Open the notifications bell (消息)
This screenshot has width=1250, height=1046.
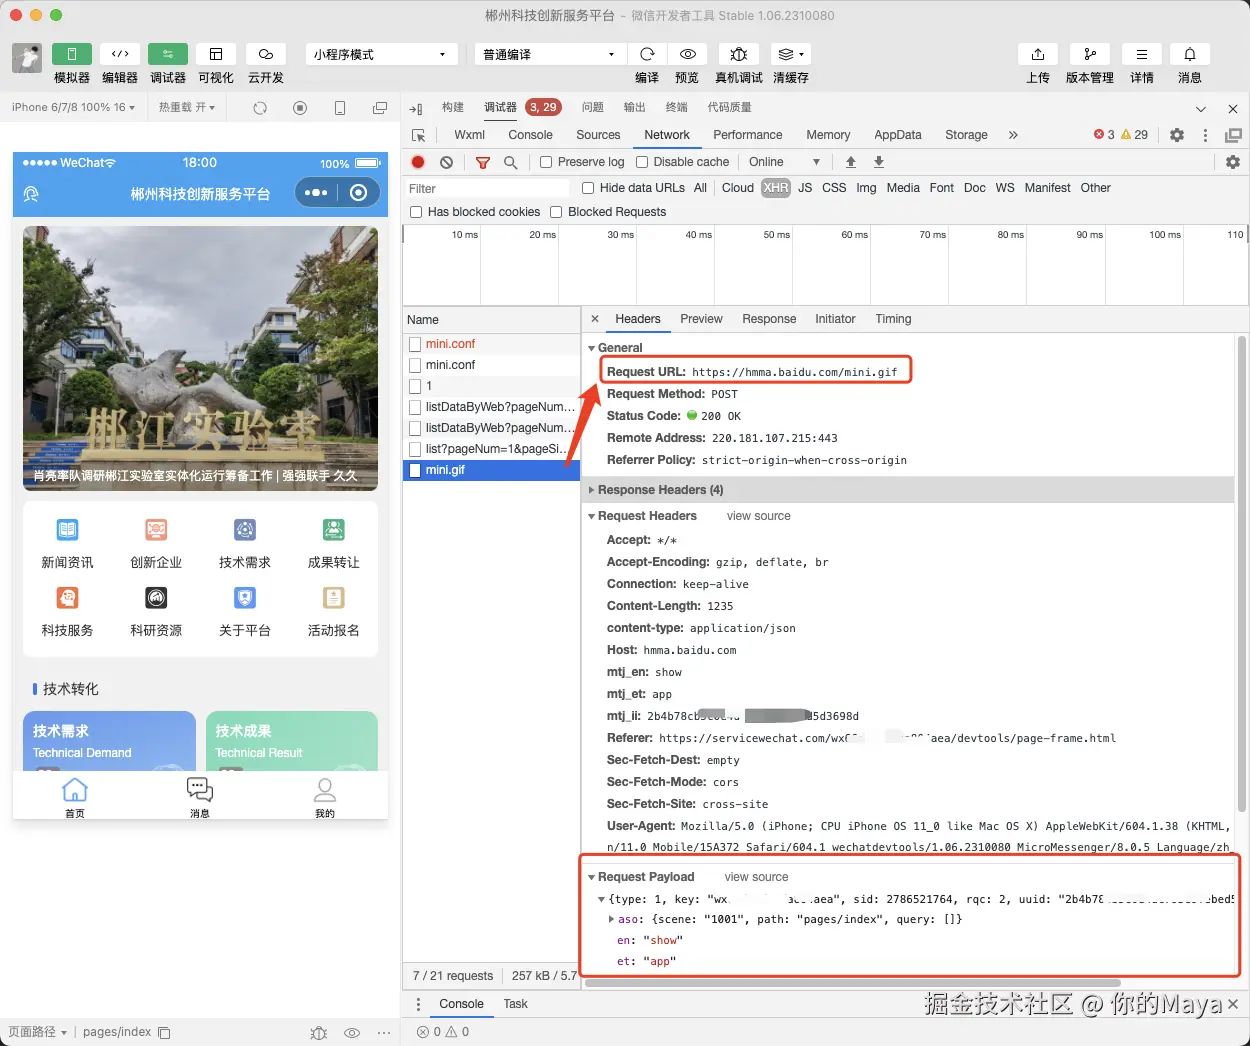tap(1190, 54)
